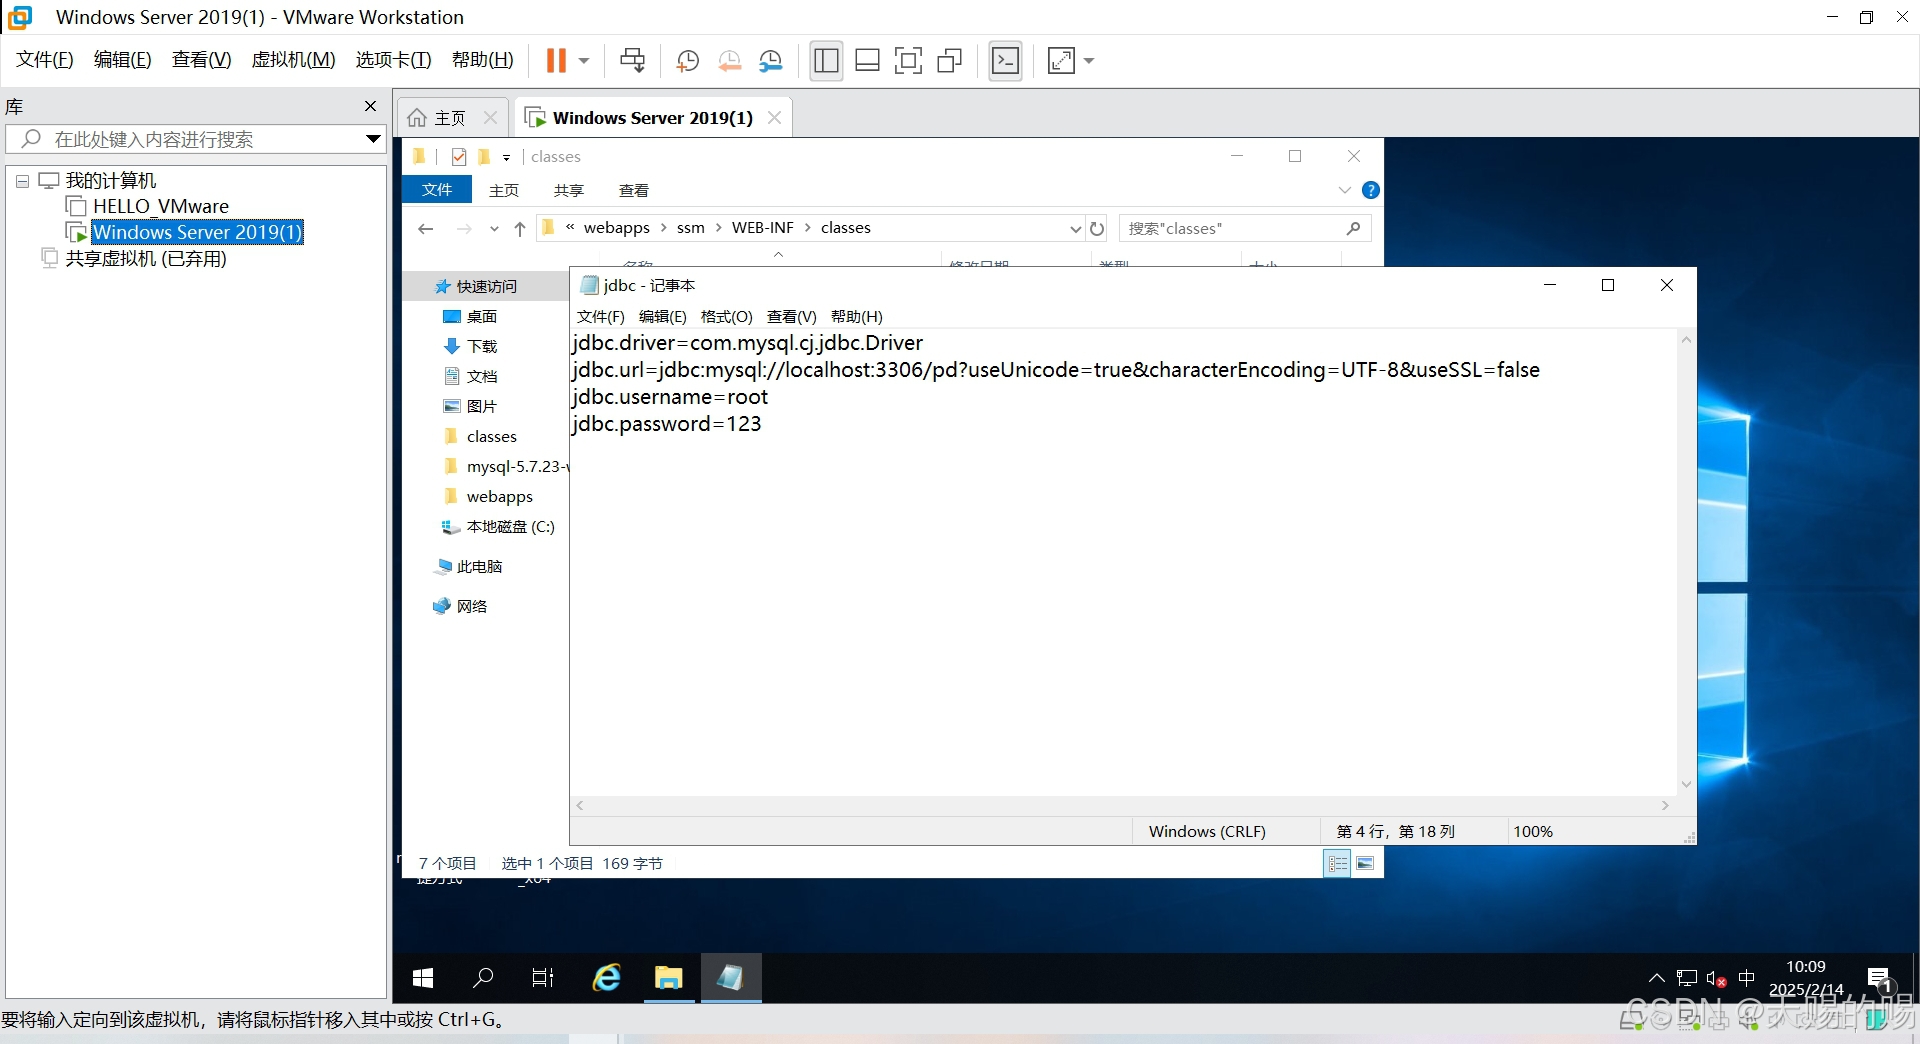Image resolution: width=1920 pixels, height=1044 pixels.
Task: Open the library search filter dropdown
Action: point(373,139)
